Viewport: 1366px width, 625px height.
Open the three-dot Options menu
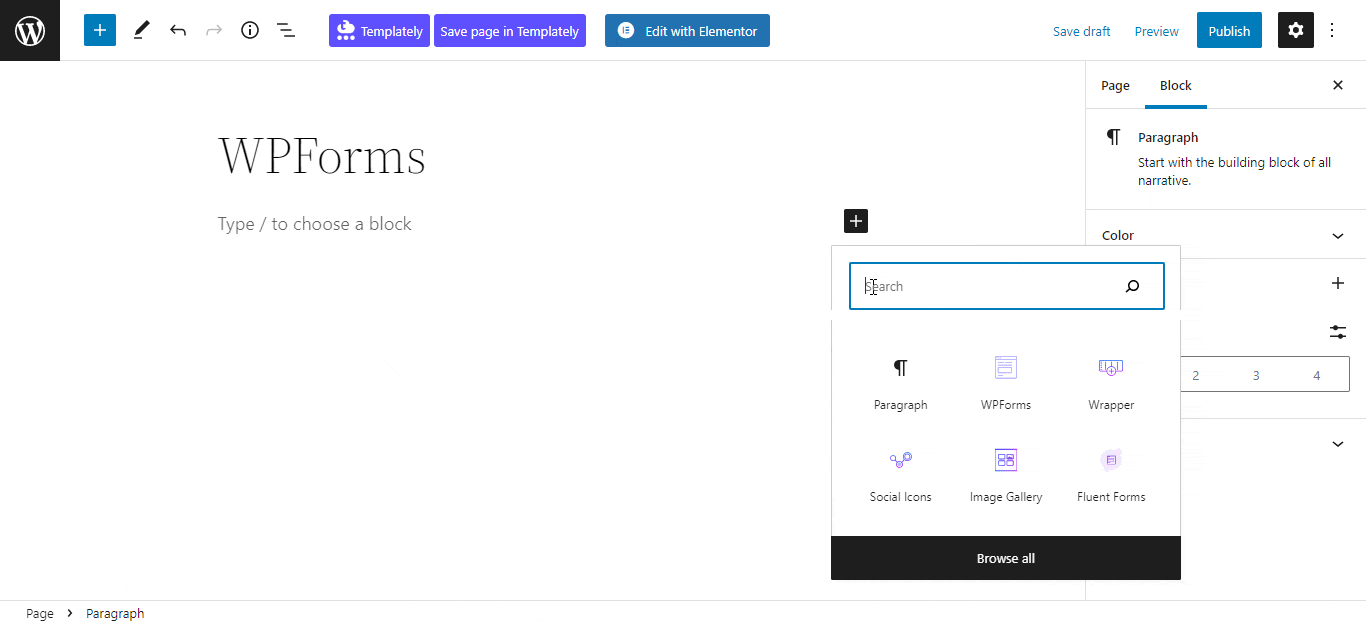coord(1332,30)
